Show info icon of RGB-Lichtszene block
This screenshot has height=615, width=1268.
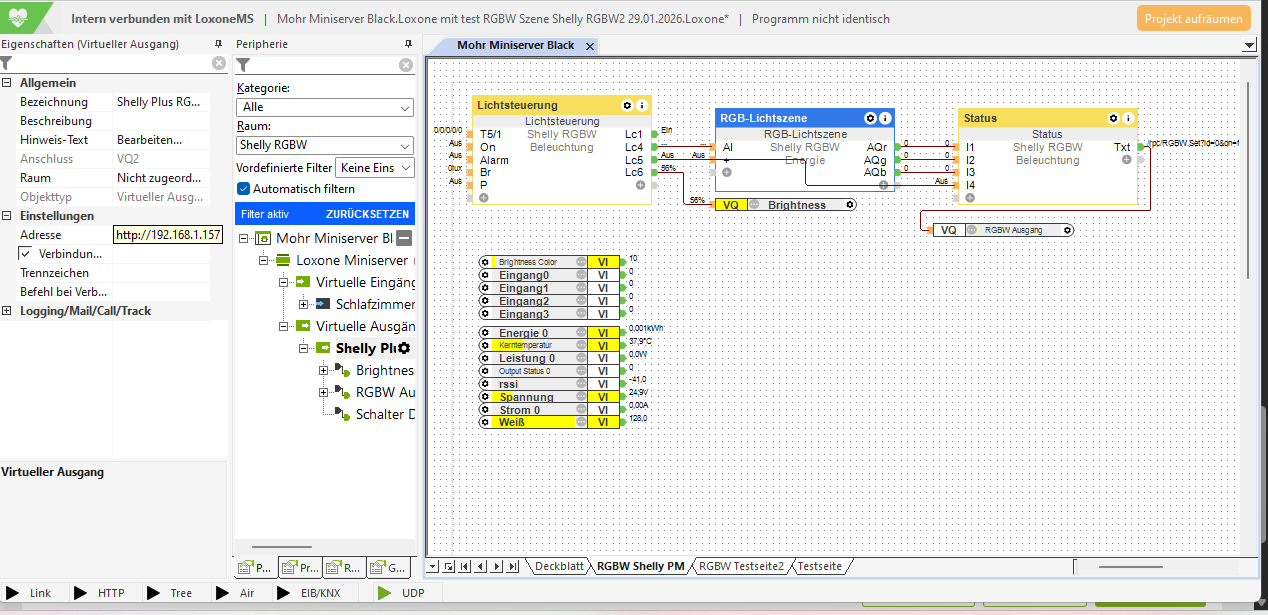885,118
